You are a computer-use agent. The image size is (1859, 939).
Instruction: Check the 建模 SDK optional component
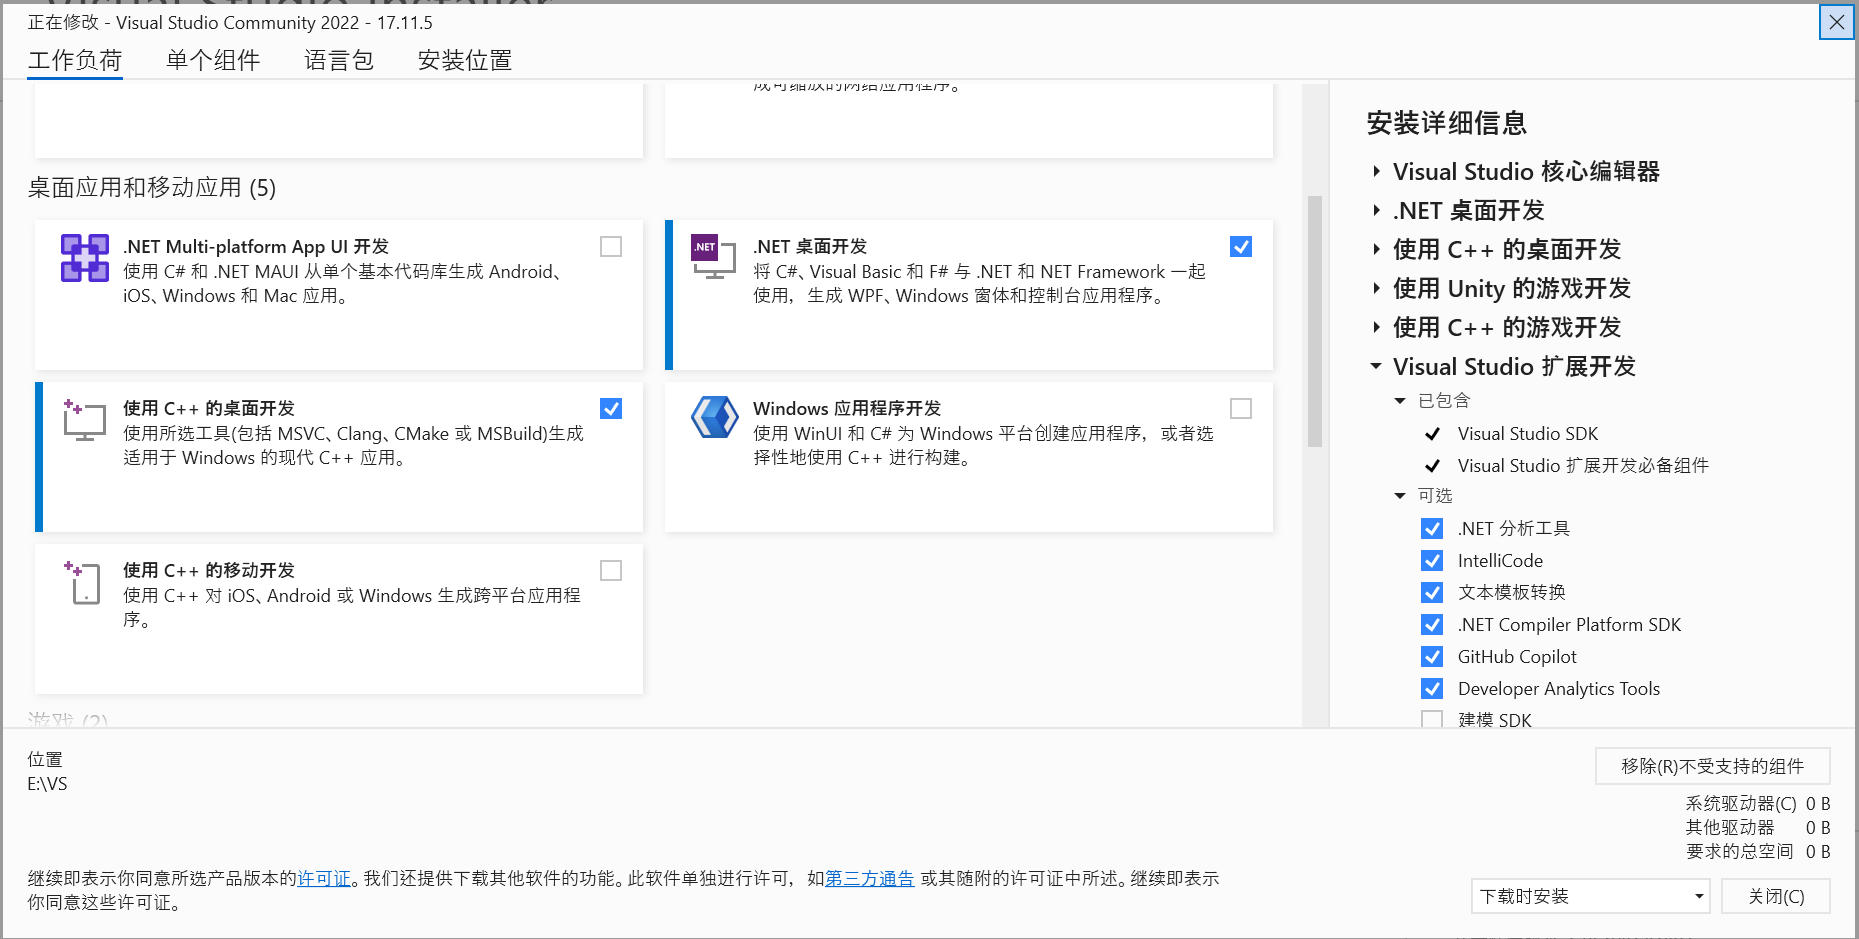click(1432, 720)
